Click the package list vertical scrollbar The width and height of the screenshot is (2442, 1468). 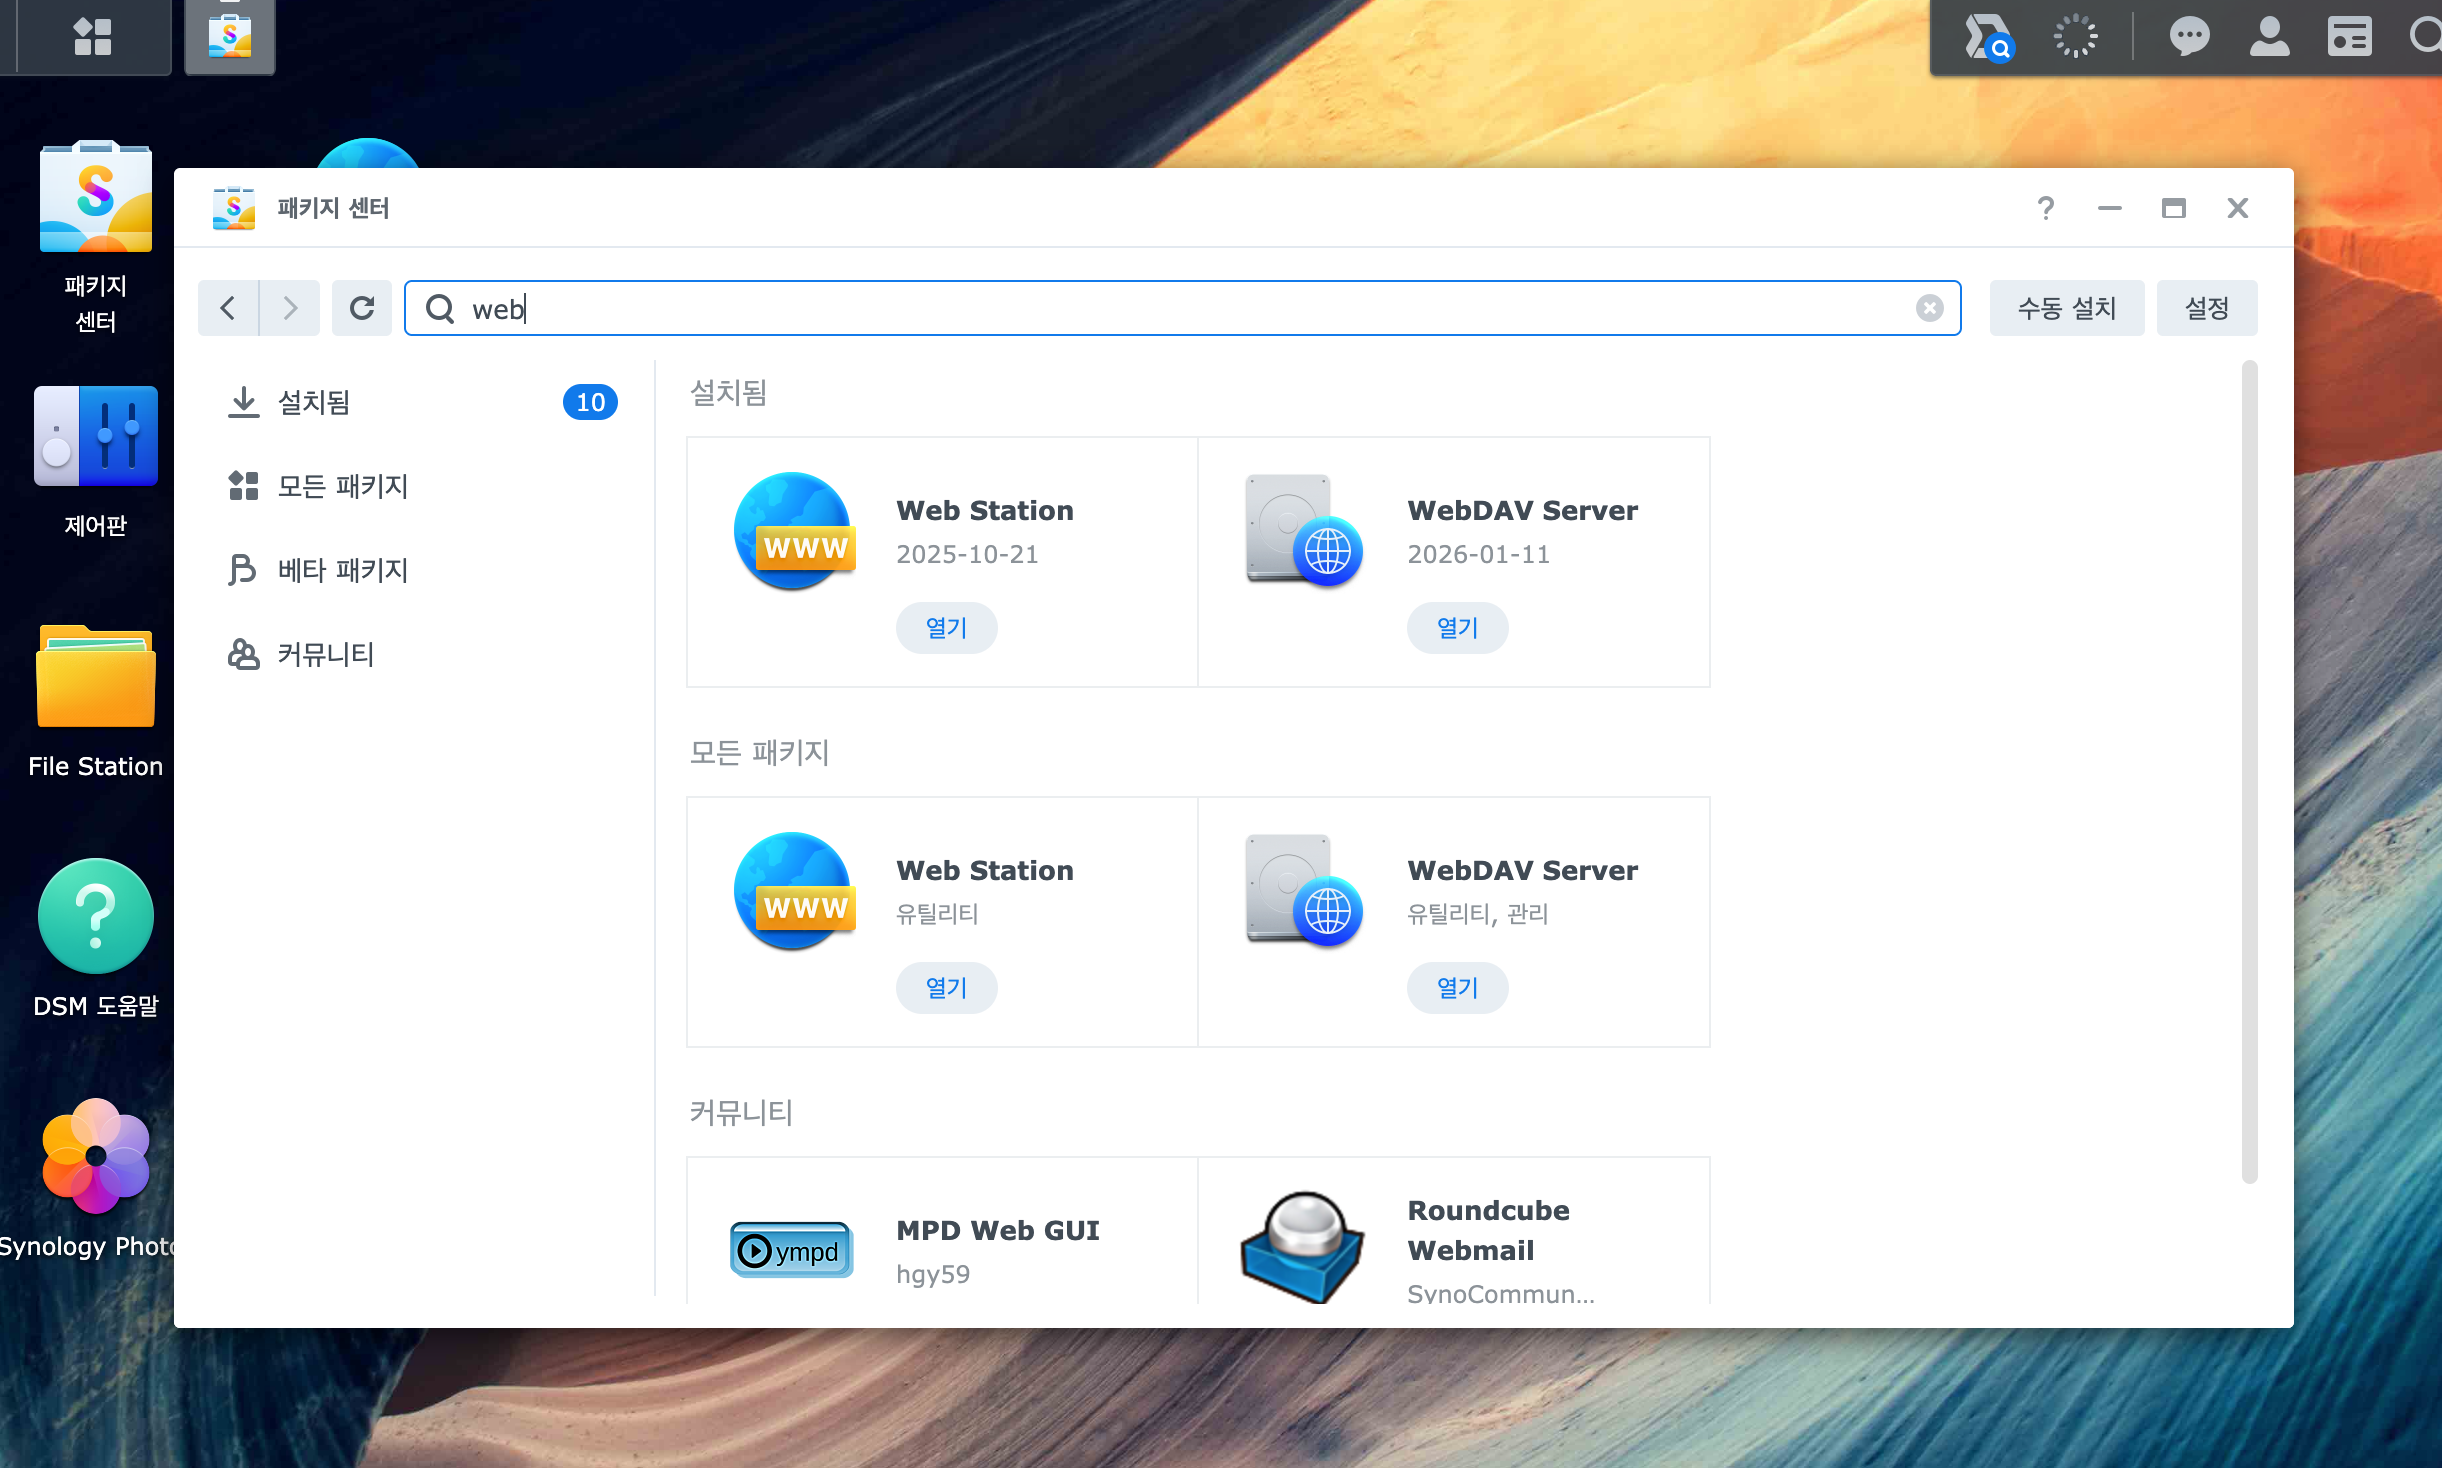(2250, 772)
